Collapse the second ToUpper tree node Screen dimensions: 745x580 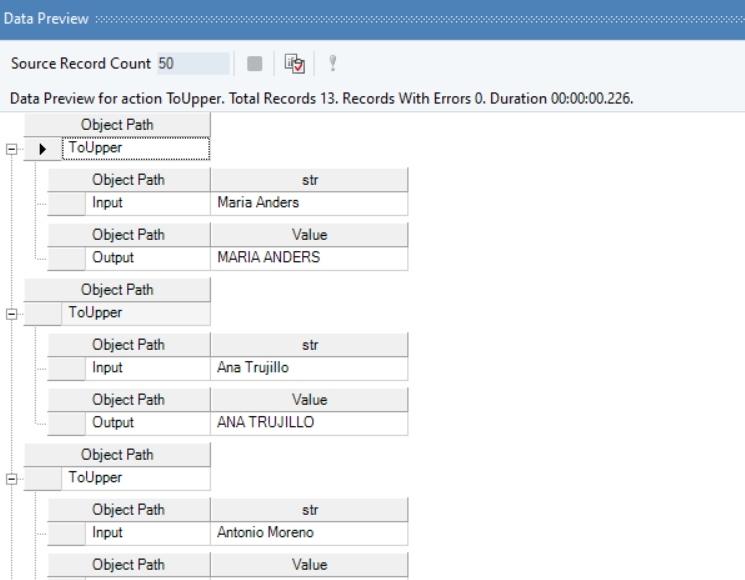click(x=11, y=313)
